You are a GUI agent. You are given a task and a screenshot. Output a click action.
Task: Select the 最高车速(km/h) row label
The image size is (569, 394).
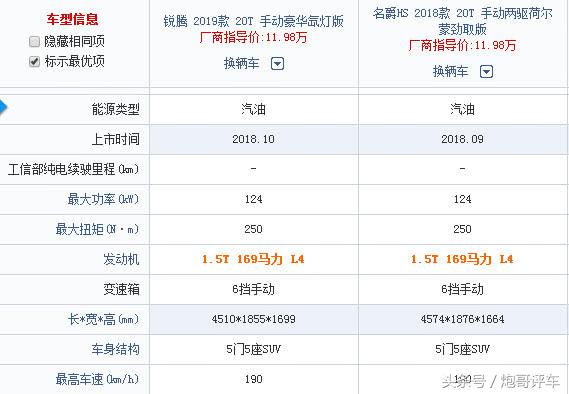[97, 379]
